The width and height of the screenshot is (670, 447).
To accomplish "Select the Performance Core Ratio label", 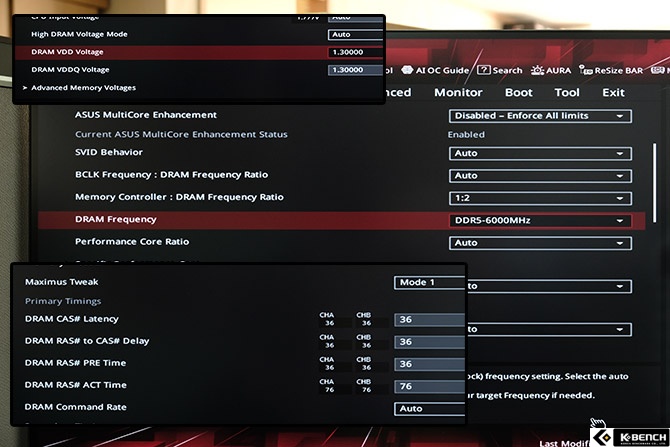I will coord(132,241).
